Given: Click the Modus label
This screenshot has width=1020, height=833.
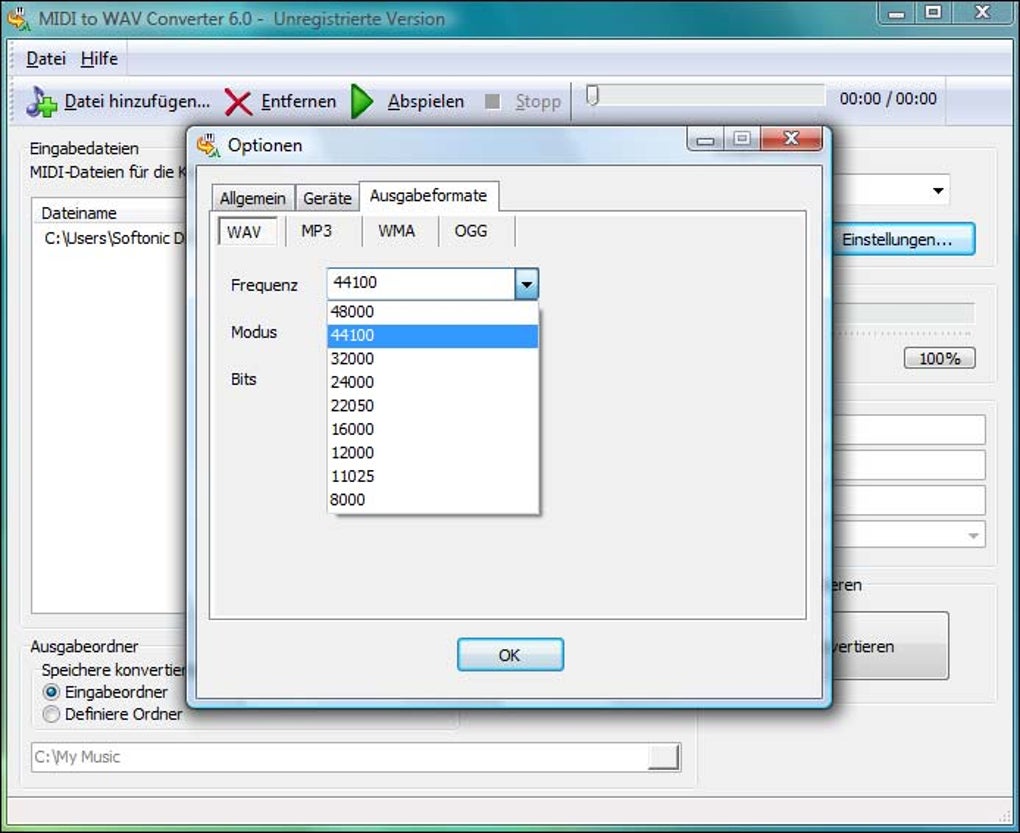Looking at the screenshot, I should pos(254,332).
